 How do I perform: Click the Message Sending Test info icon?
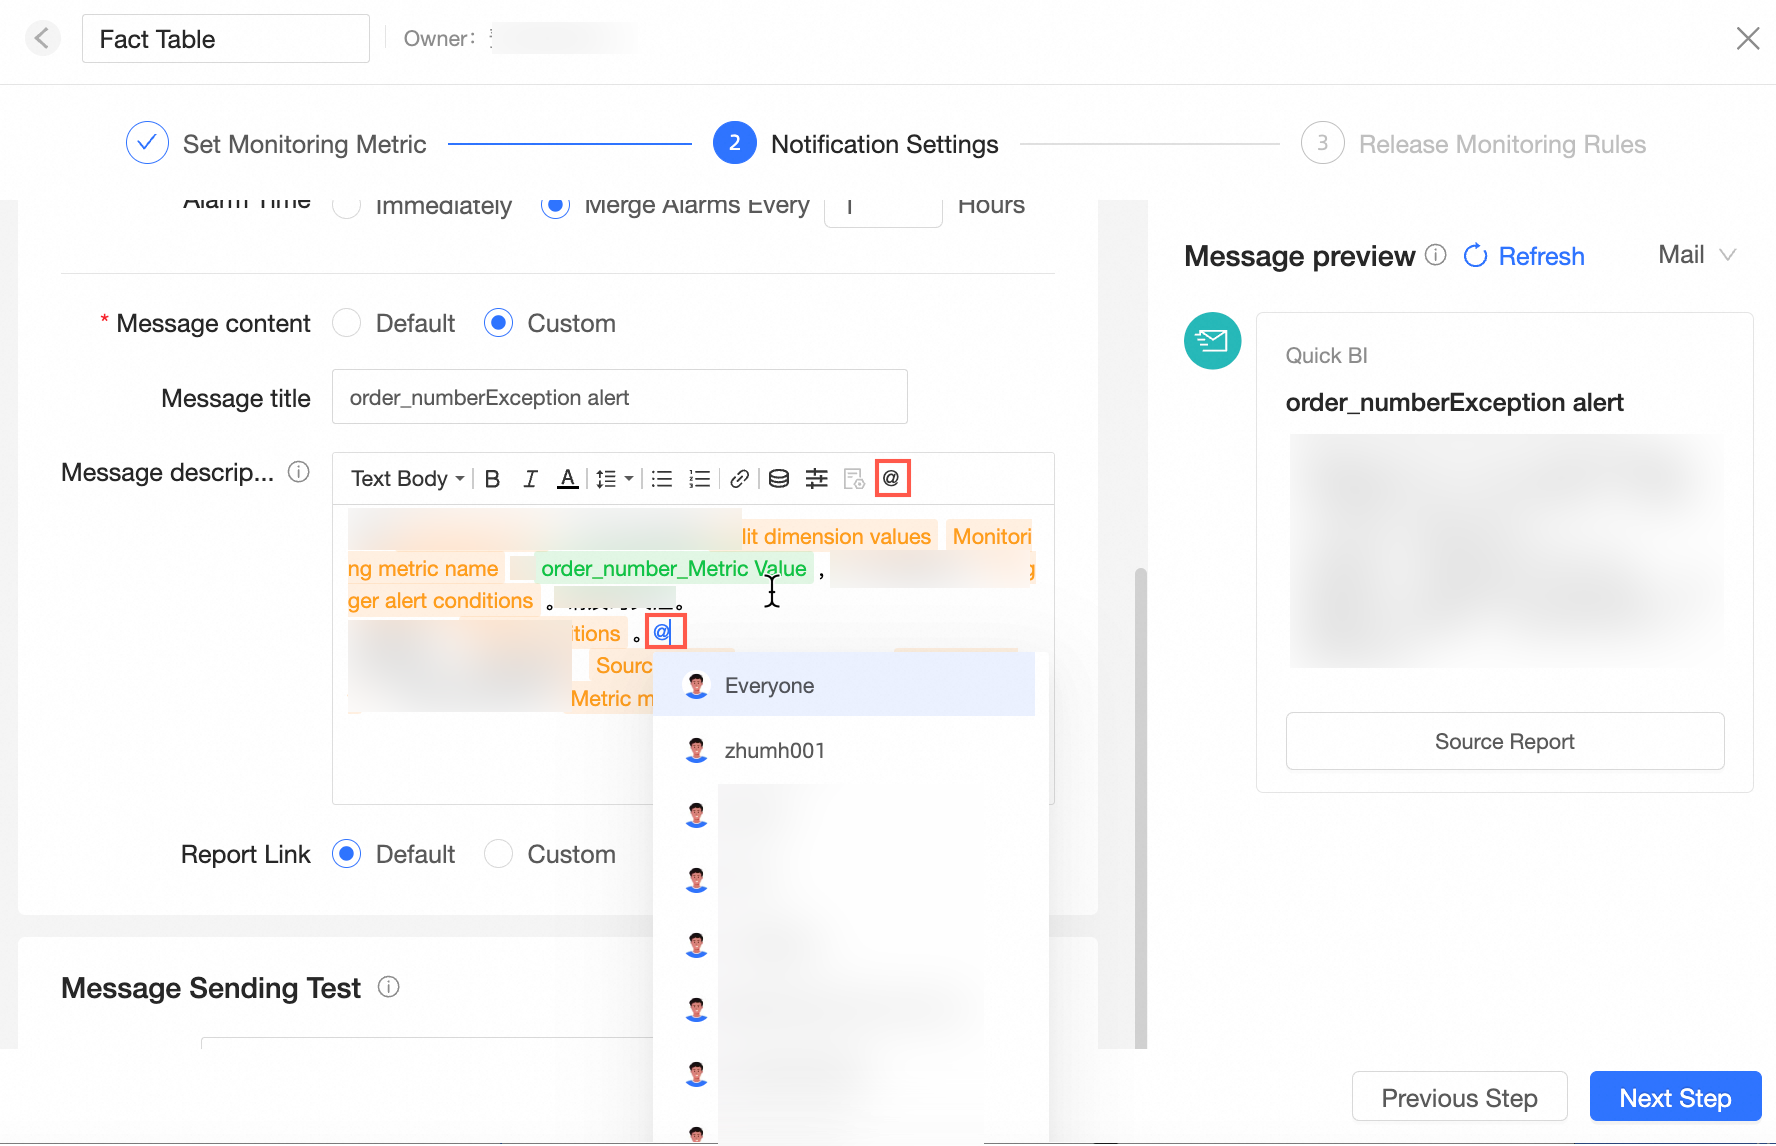pyautogui.click(x=389, y=987)
